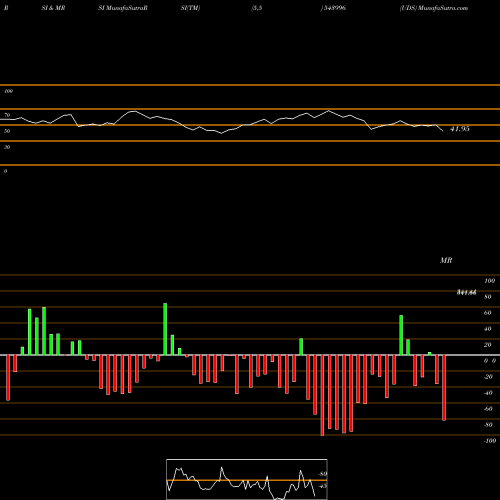Click the last red bar in MR histogram
Screen dimensions: 500x500
point(444,388)
